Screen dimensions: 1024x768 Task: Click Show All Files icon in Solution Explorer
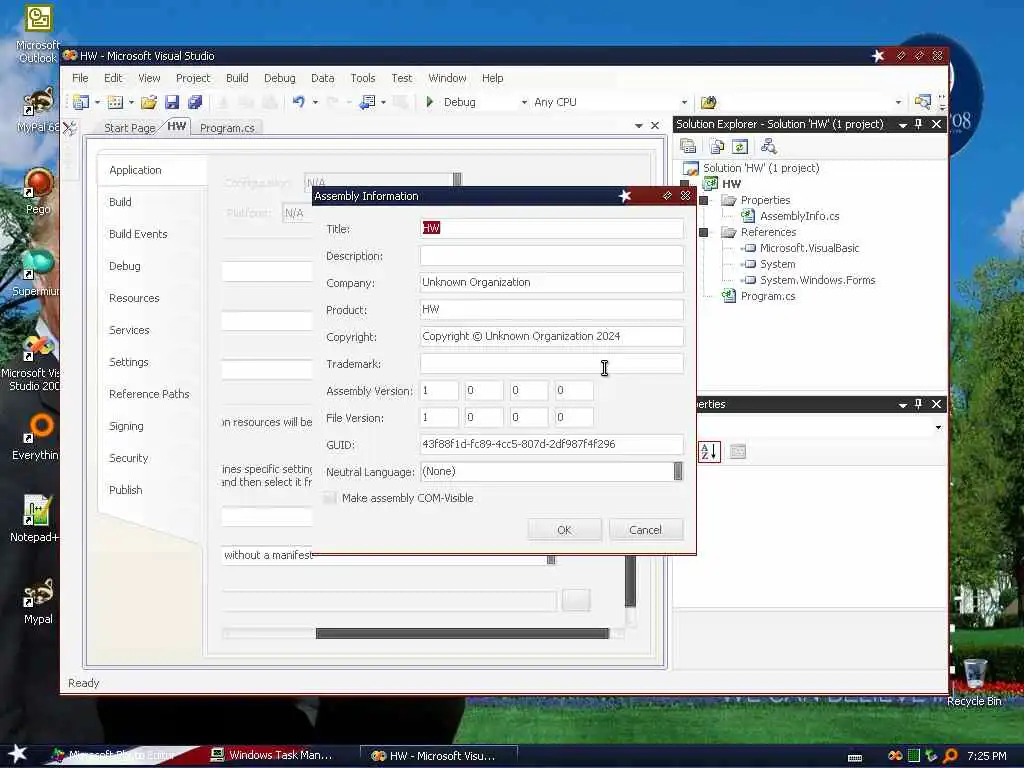pyautogui.click(x=717, y=146)
